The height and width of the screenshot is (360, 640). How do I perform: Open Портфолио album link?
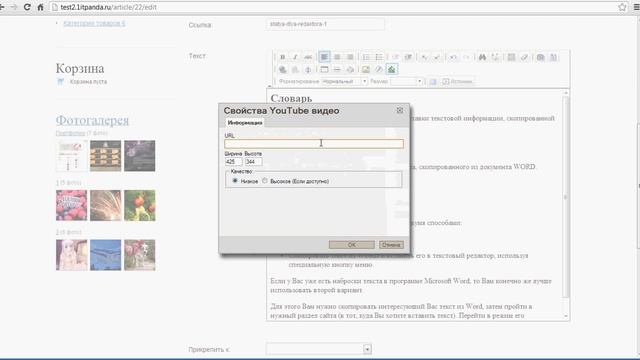click(x=70, y=133)
